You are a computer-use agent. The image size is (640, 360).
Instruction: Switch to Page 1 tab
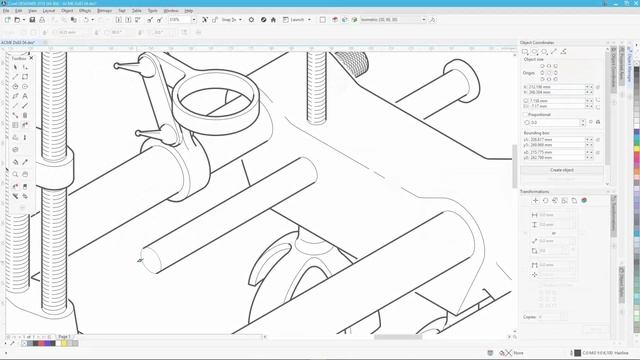pyautogui.click(x=64, y=337)
